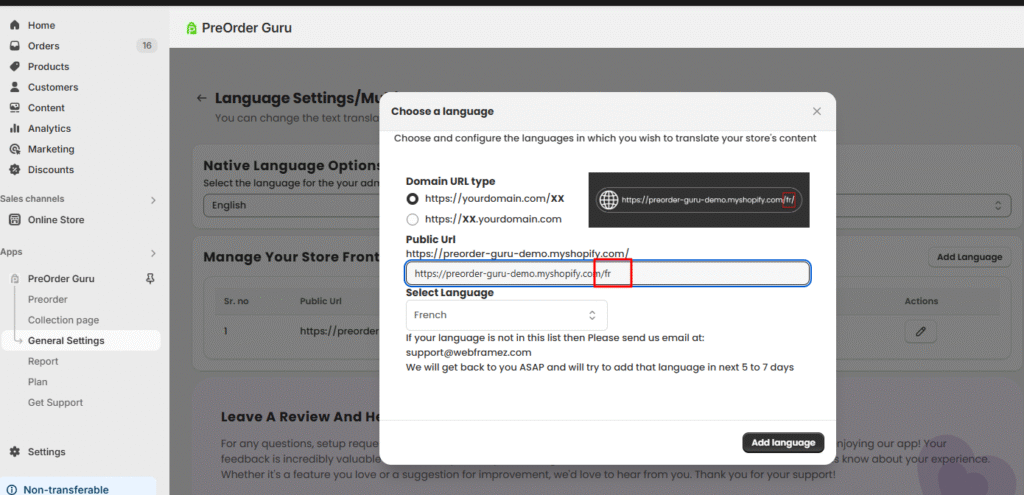Click the Analytics bar chart icon
Screen dimensions: 1024x495
tap(15, 129)
